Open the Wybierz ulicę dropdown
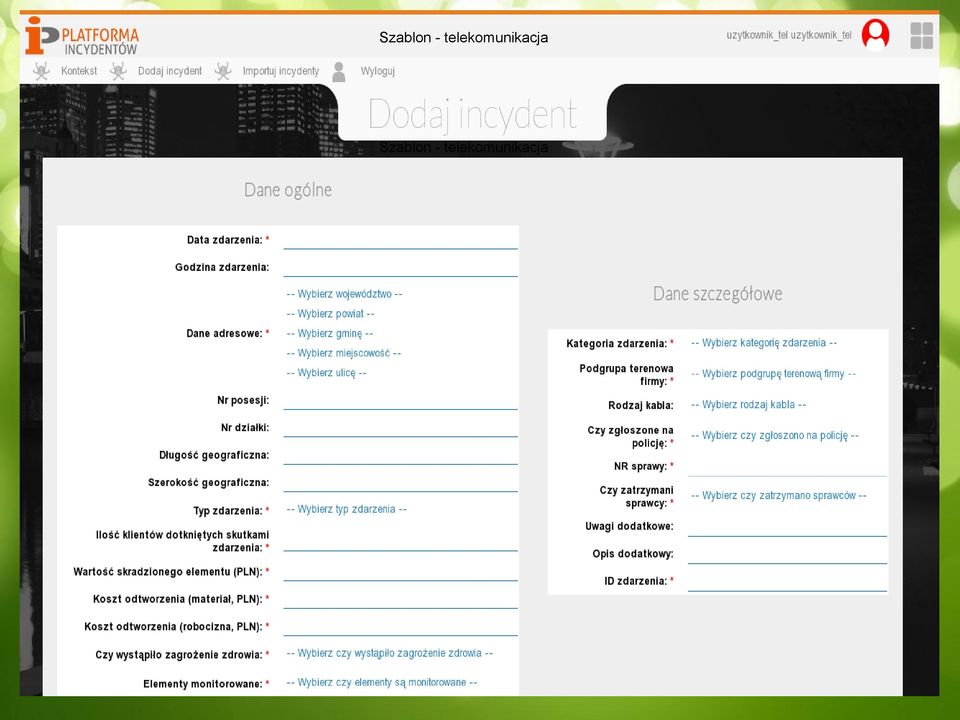Screen dimensions: 960x720 326,373
